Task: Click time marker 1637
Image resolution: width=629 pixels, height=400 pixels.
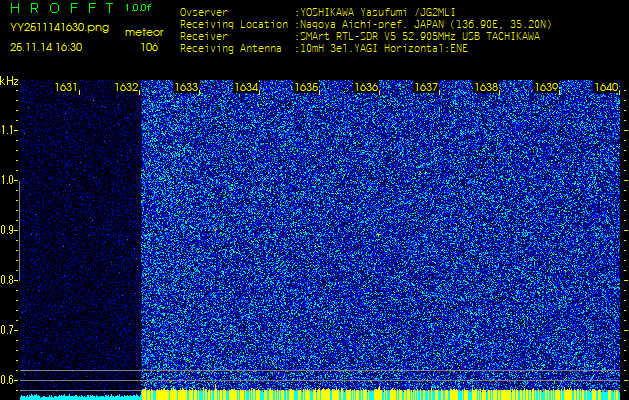Action: point(426,87)
